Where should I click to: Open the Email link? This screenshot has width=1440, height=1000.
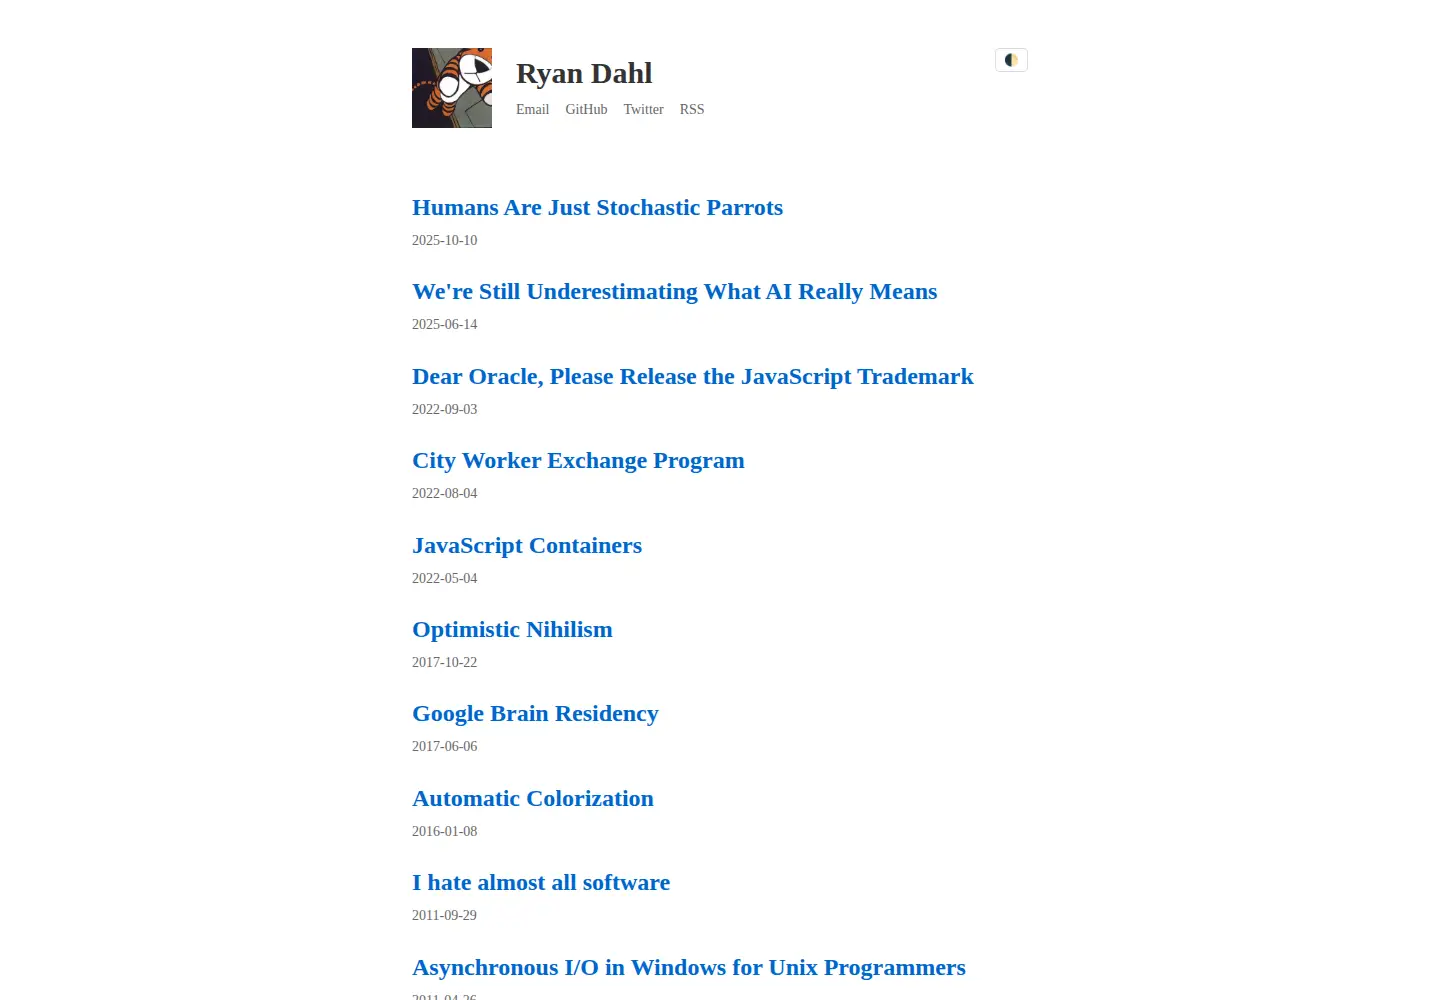tap(532, 109)
